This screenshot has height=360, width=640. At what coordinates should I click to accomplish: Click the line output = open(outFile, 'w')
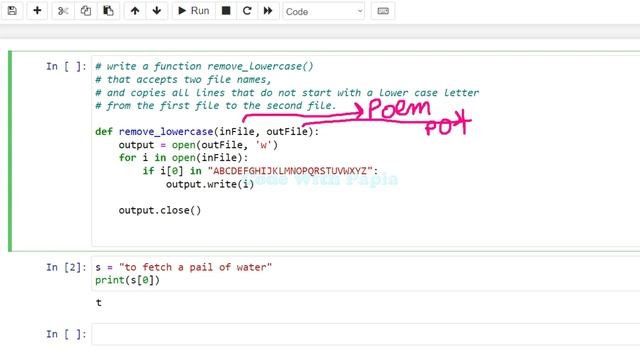coord(198,145)
